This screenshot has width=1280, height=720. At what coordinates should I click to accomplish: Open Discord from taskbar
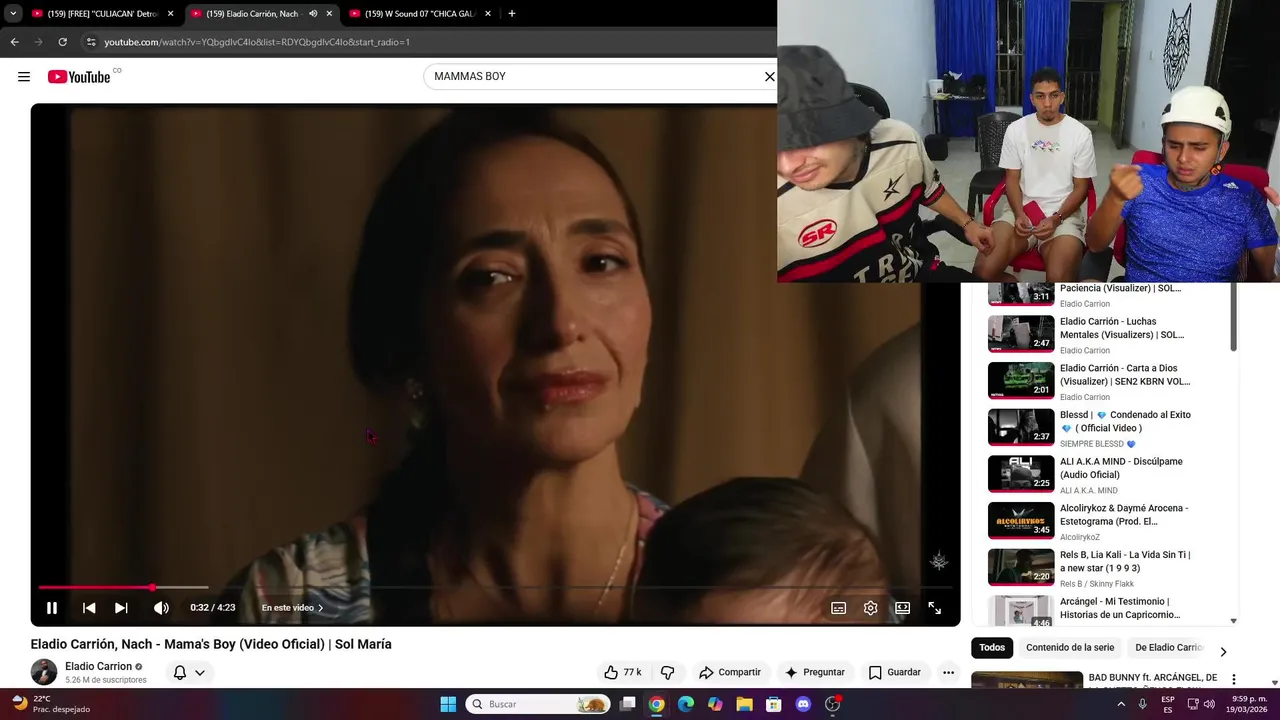(x=803, y=704)
